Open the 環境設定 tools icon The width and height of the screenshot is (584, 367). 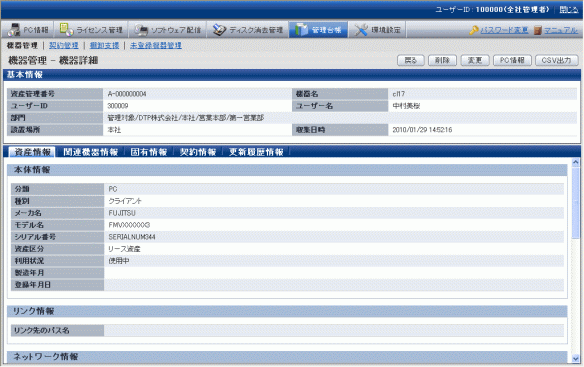[361, 30]
